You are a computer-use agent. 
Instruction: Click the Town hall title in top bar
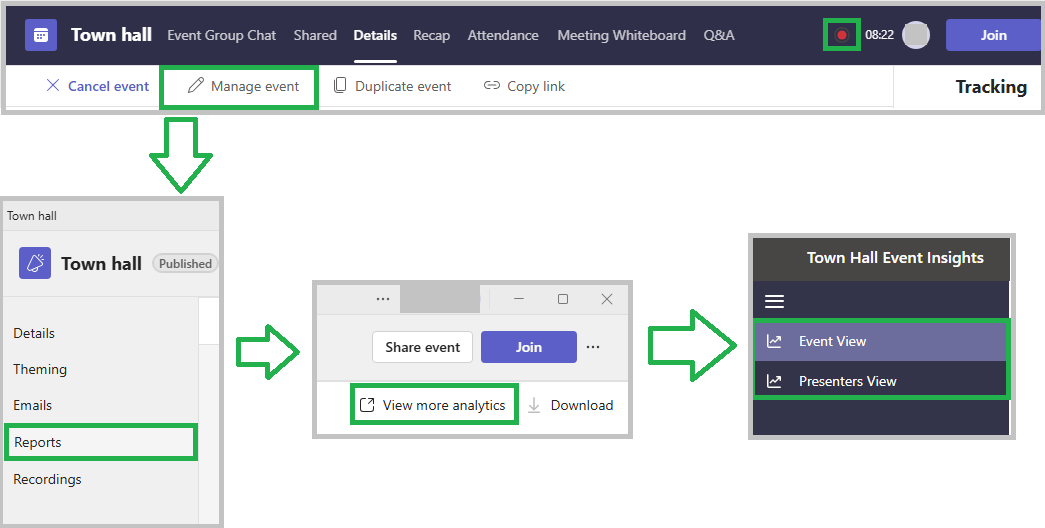point(111,35)
